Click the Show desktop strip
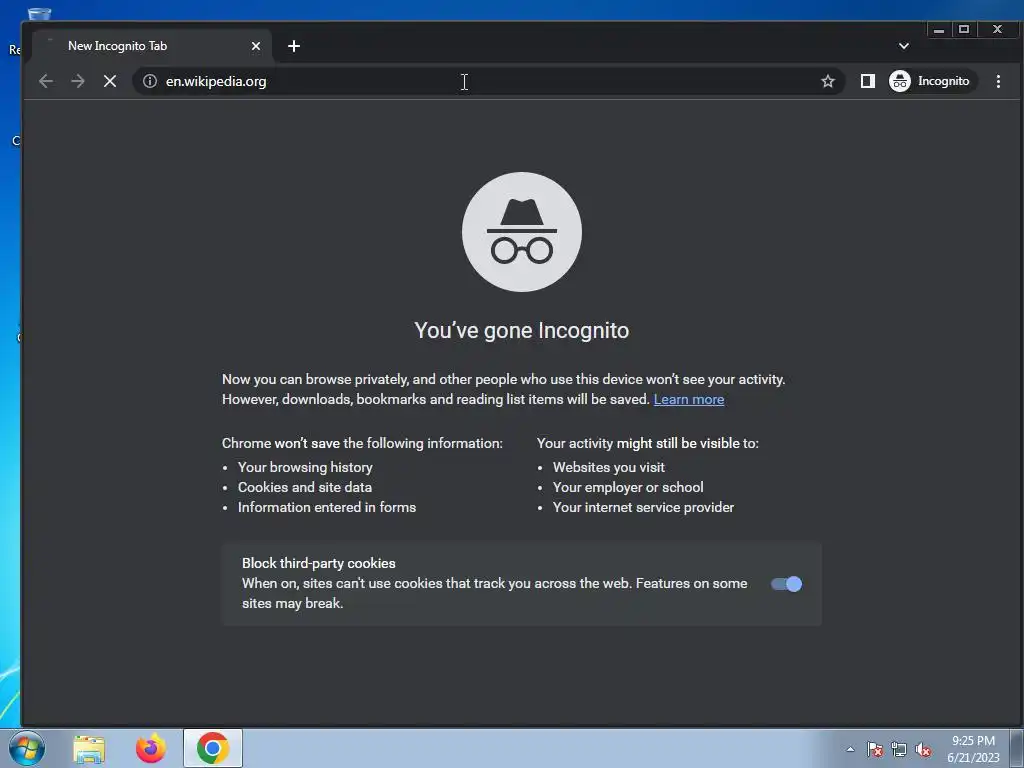This screenshot has width=1024, height=768. [x=1017, y=748]
